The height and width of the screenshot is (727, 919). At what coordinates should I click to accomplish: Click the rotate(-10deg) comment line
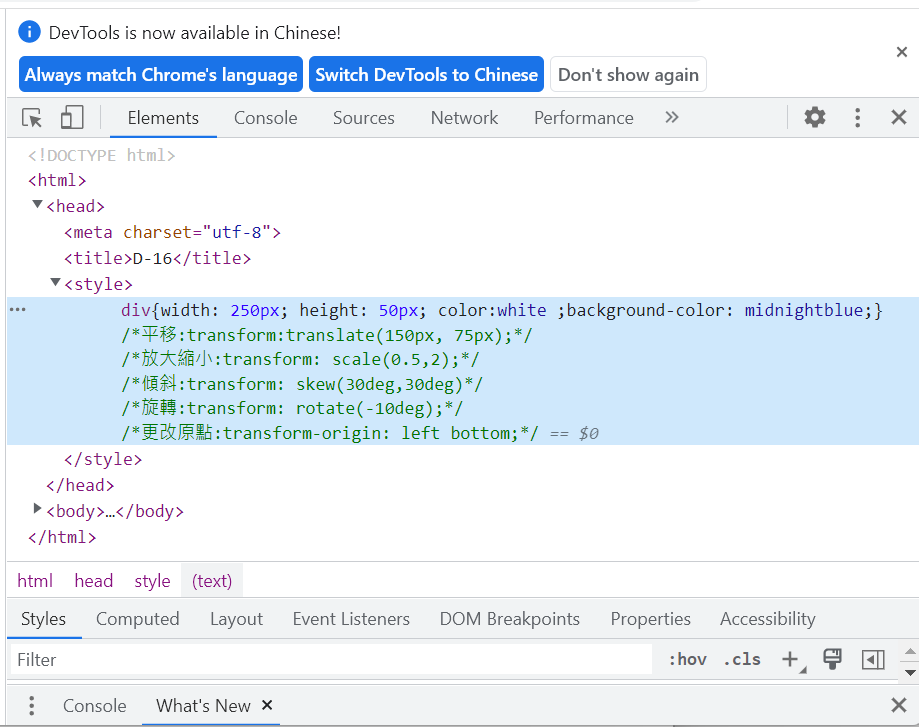(x=292, y=408)
